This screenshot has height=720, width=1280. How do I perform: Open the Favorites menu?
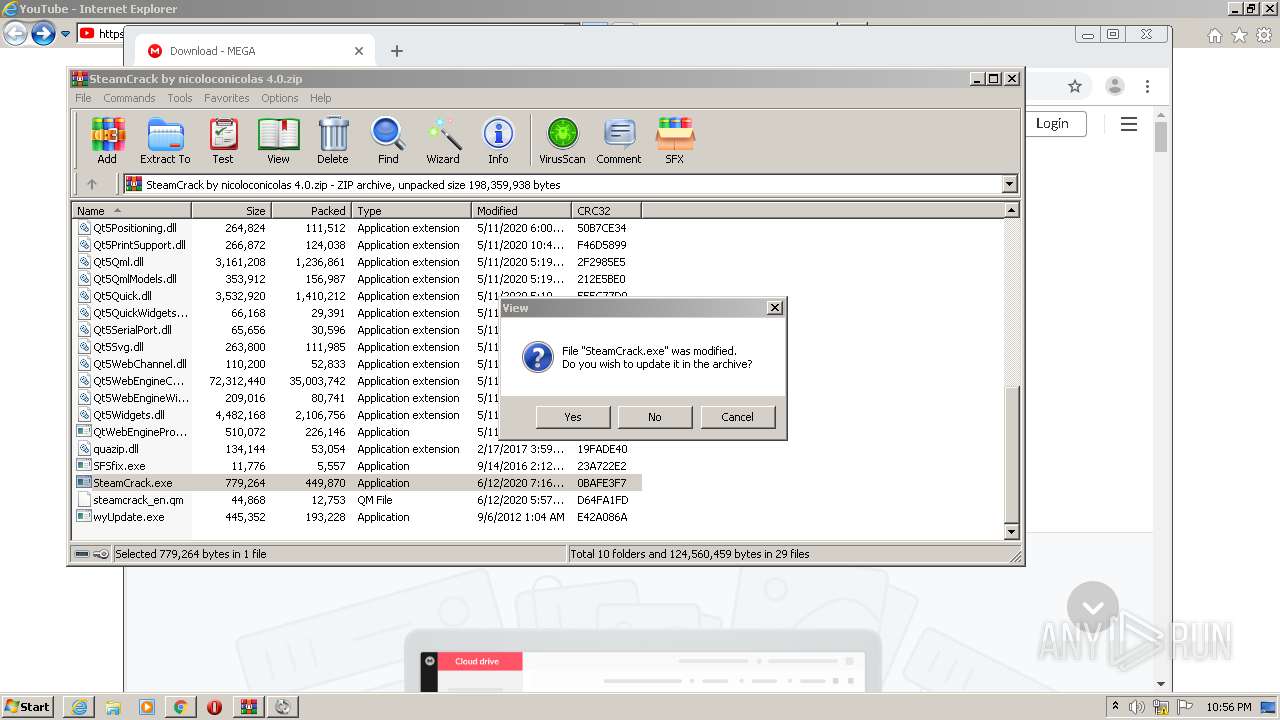[x=227, y=98]
